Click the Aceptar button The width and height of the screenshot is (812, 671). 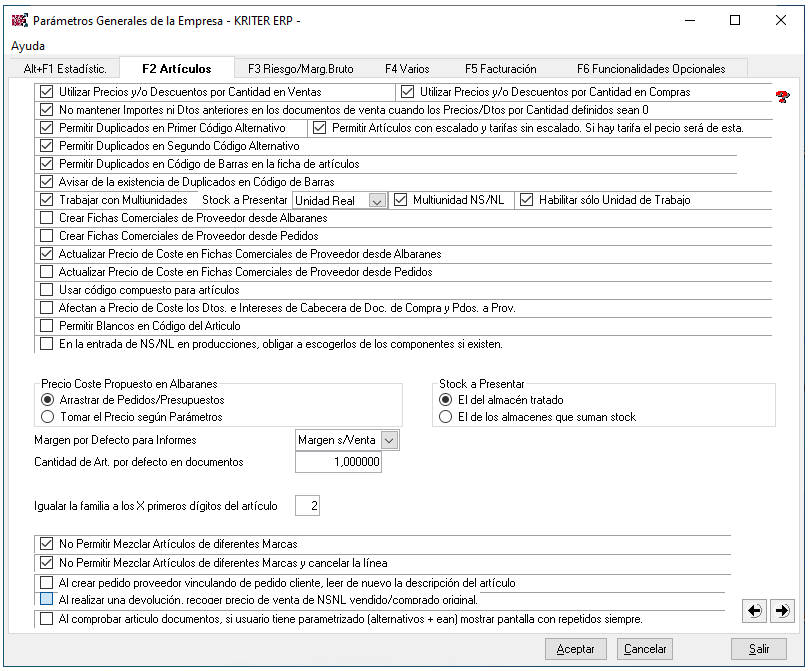[575, 649]
